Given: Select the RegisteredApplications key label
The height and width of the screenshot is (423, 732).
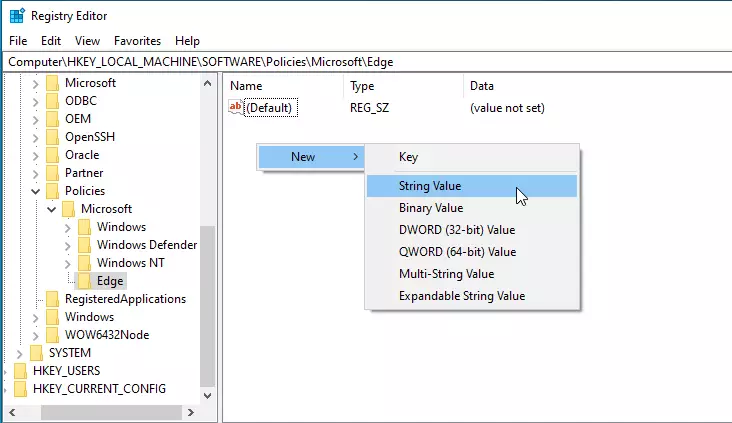Looking at the screenshot, I should click(125, 299).
